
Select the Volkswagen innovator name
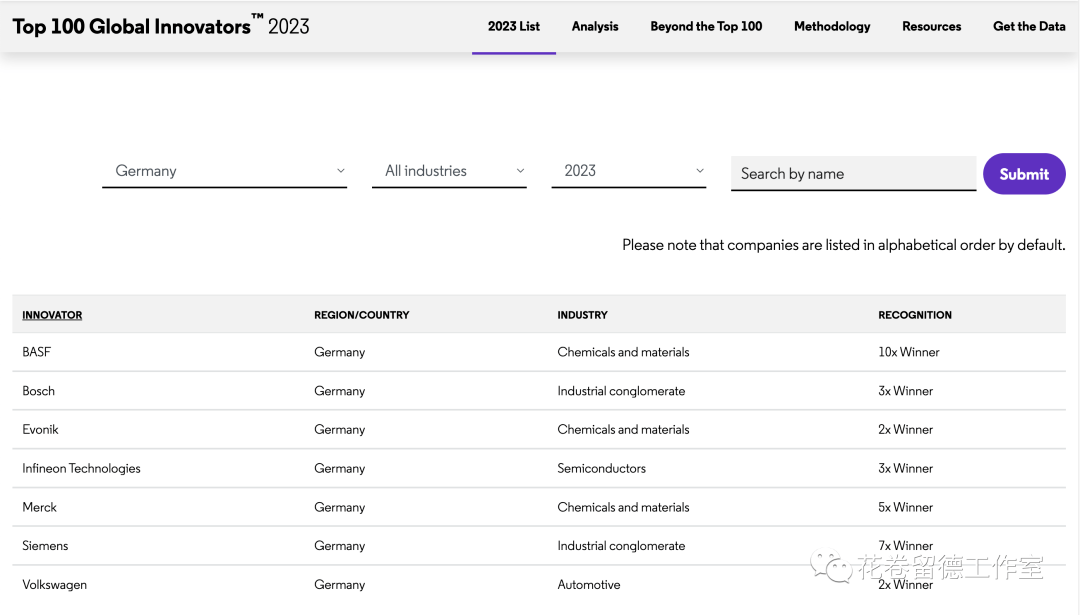click(x=54, y=585)
